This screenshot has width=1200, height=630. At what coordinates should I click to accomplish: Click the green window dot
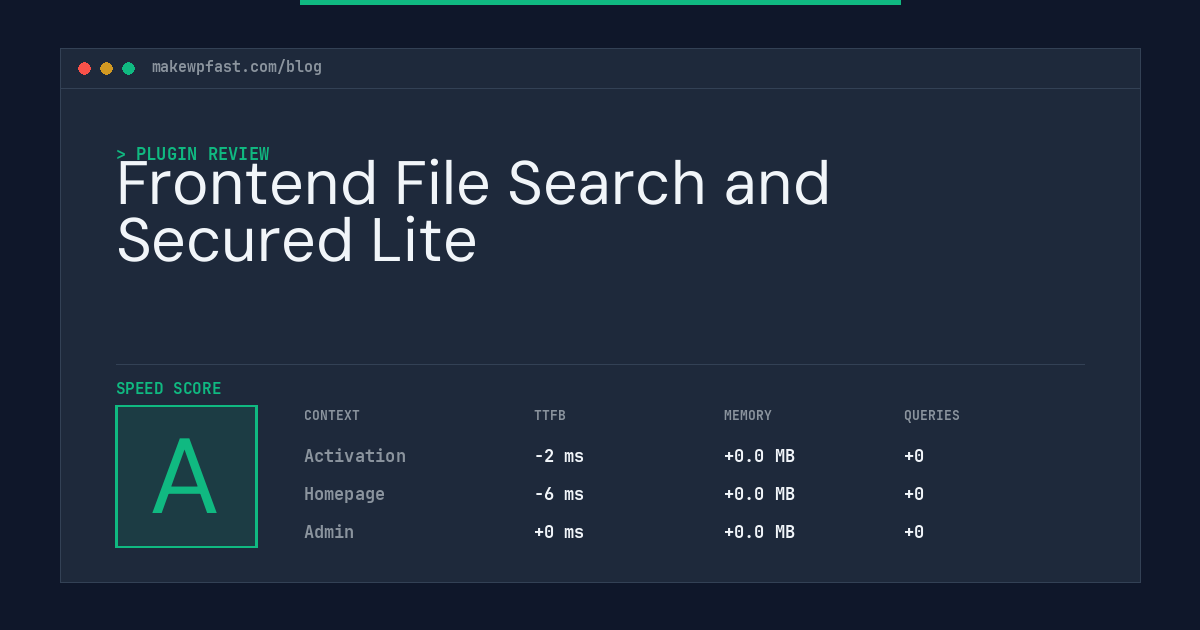click(x=128, y=68)
